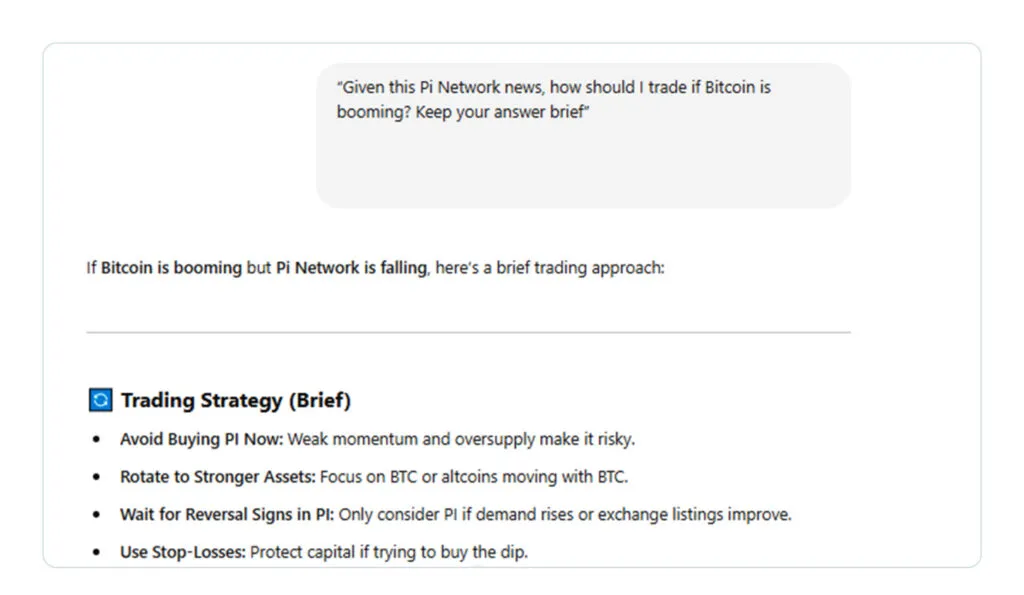Select the bold "Bitcoin is booming" text
The width and height of the screenshot is (1024, 595).
tap(171, 268)
